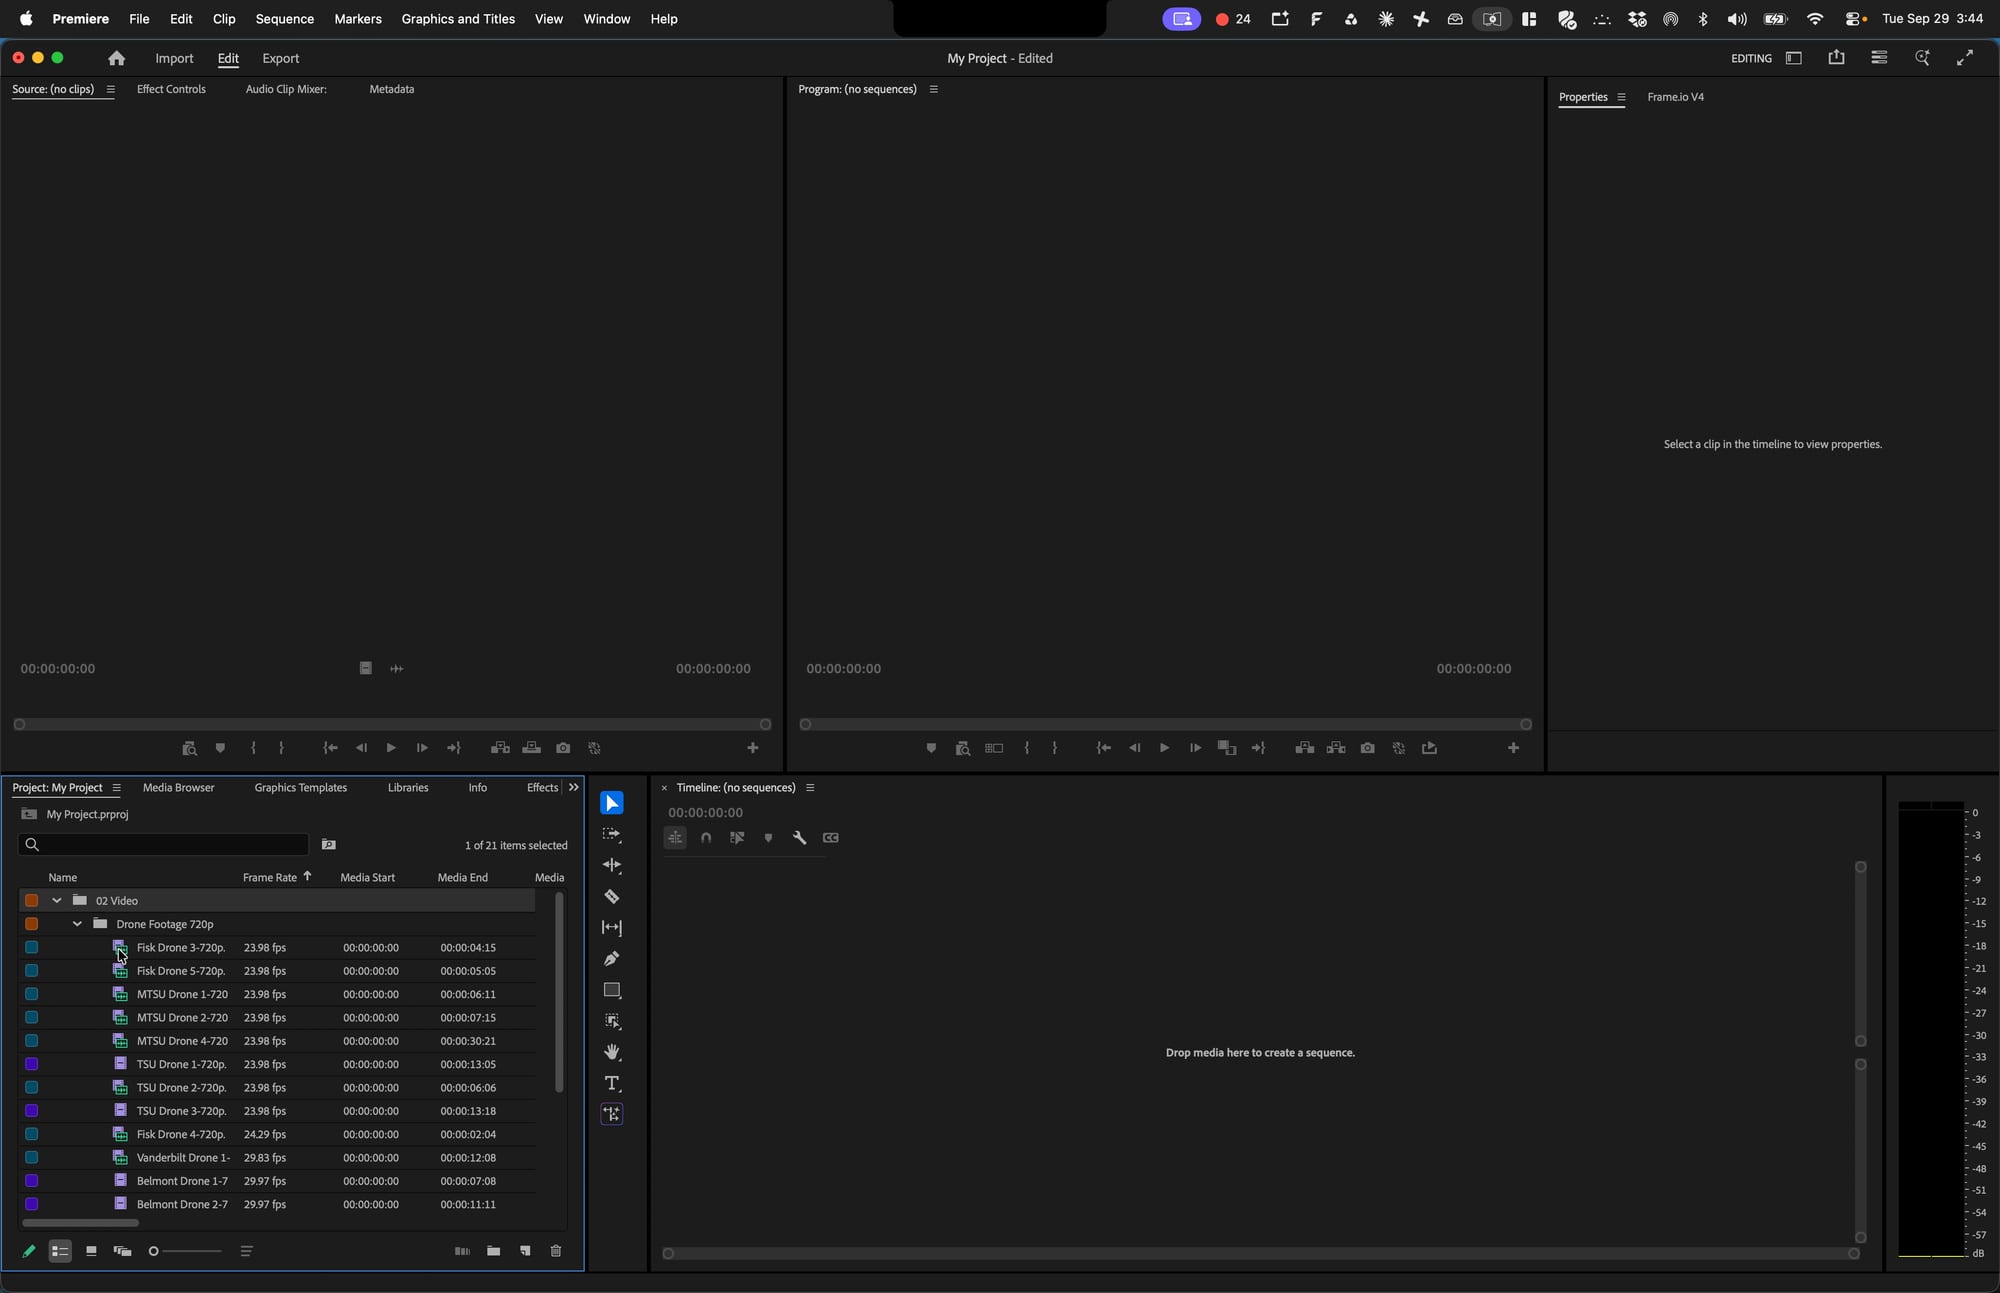The width and height of the screenshot is (2000, 1293).
Task: Click the Project panel vertical scrollbar
Action: pyautogui.click(x=559, y=992)
